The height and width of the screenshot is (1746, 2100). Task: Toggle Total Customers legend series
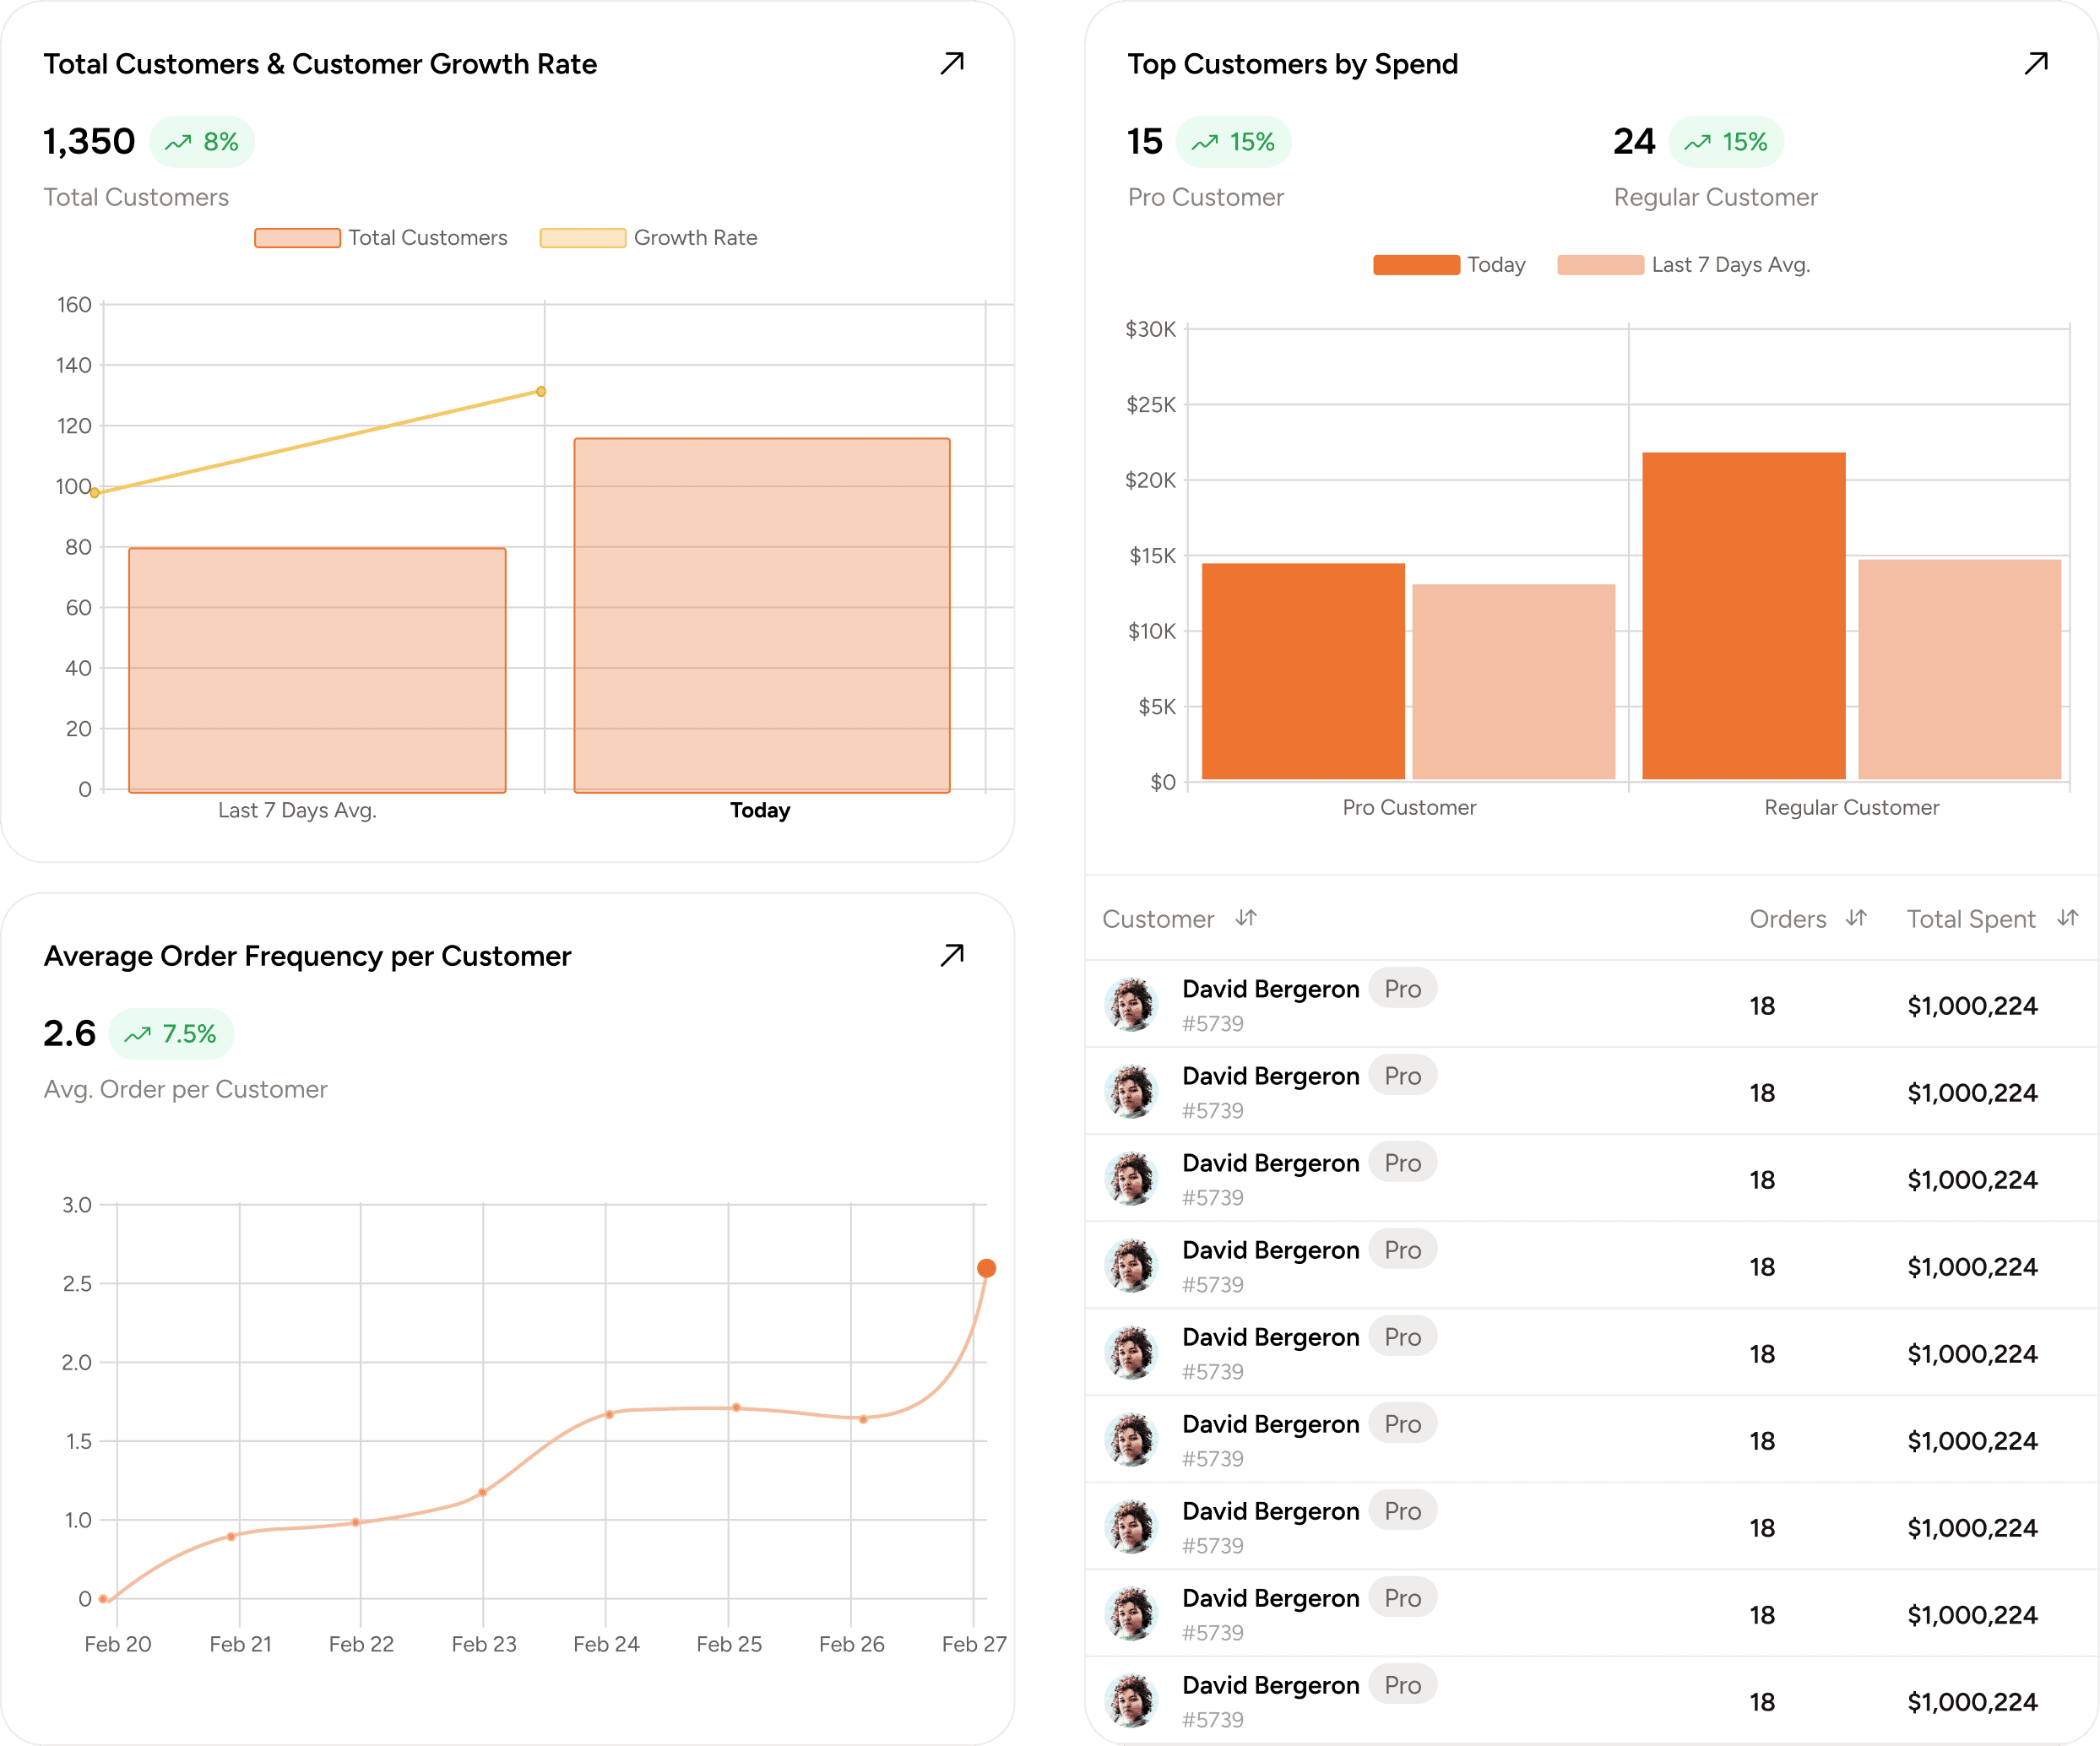tap(381, 238)
